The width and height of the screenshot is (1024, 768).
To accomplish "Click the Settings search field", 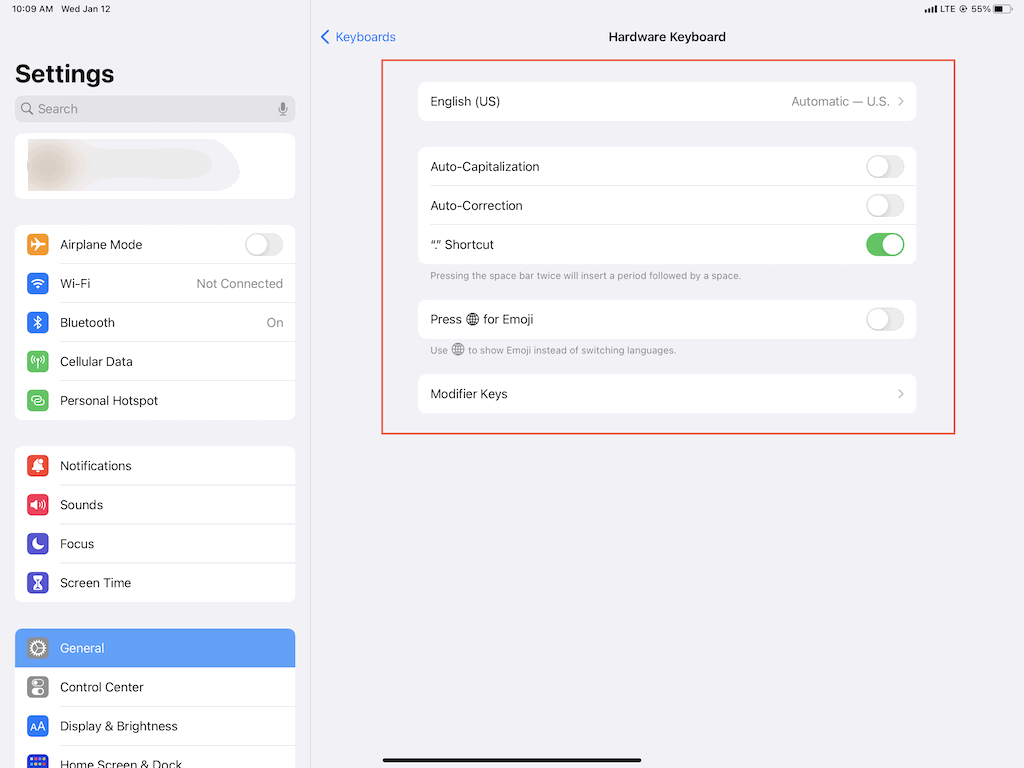I will coord(150,108).
